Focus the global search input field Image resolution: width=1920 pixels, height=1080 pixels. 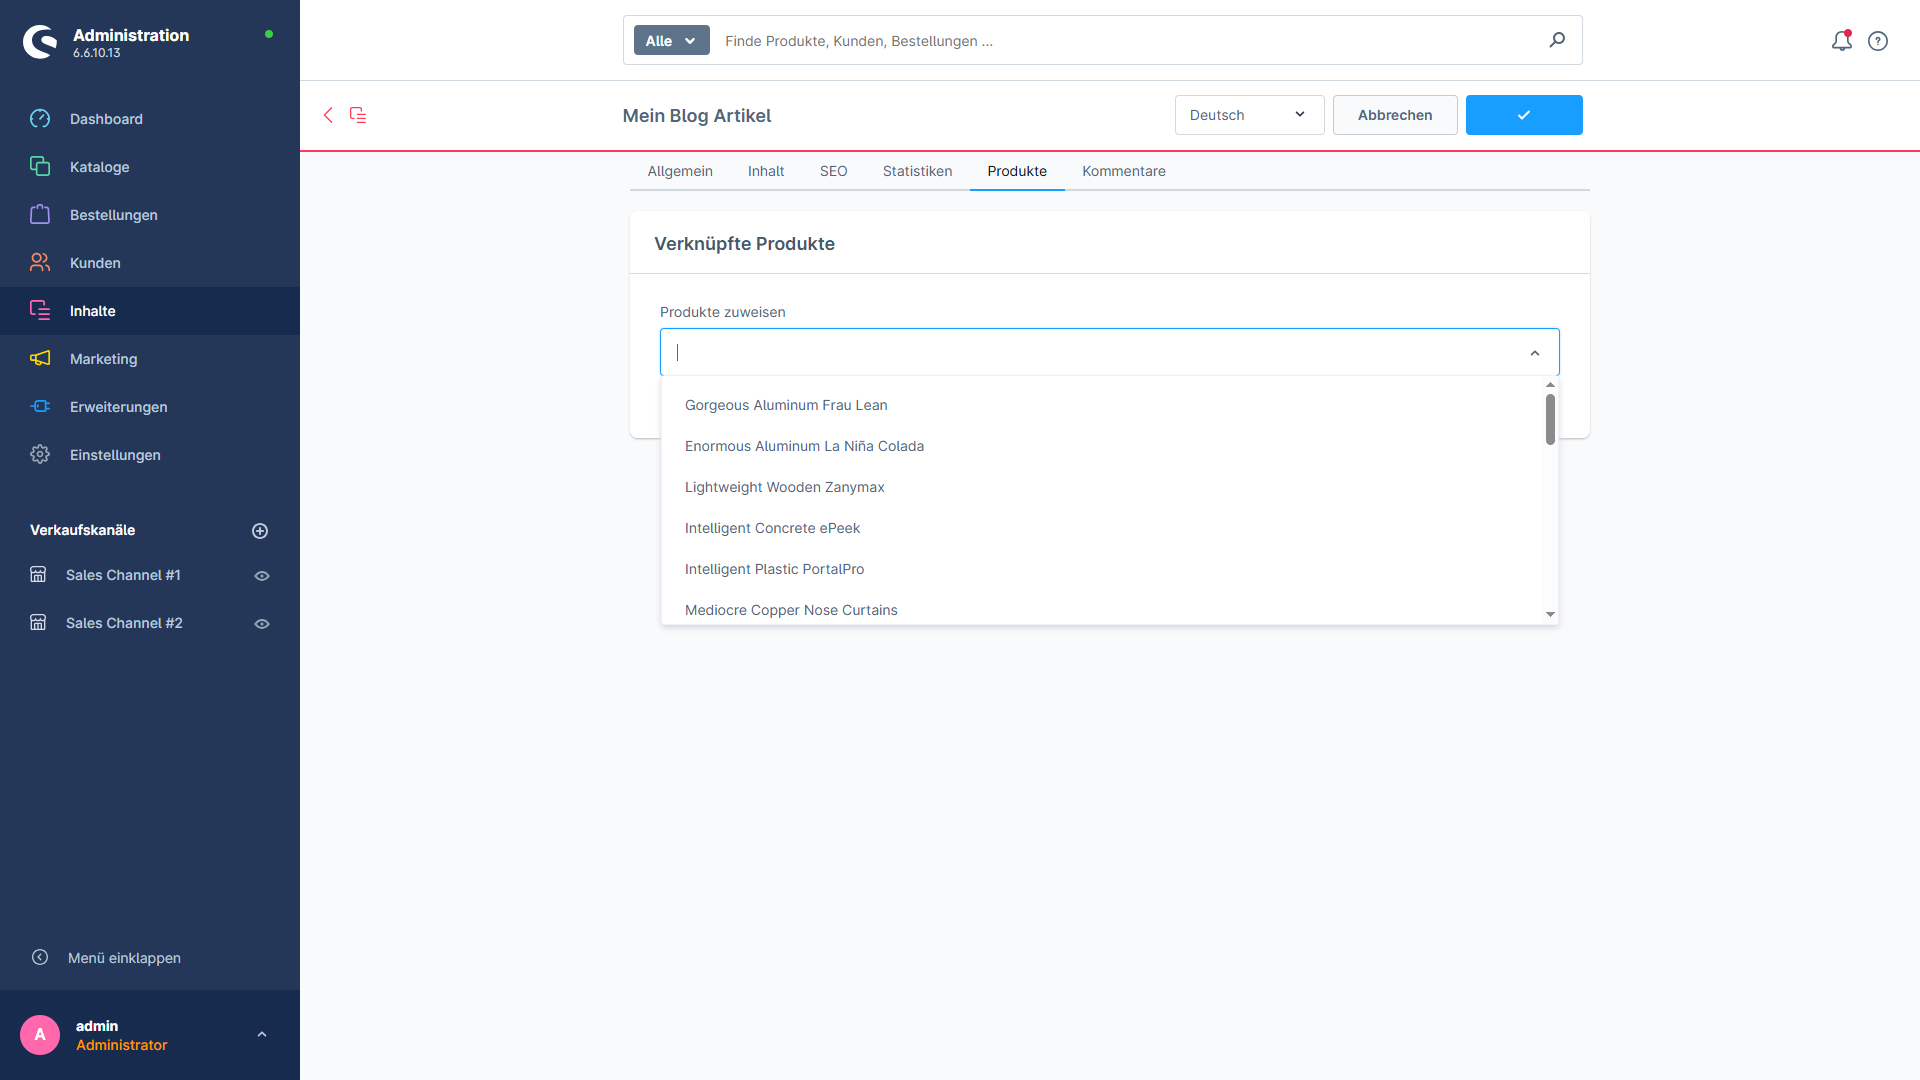pos(1130,41)
